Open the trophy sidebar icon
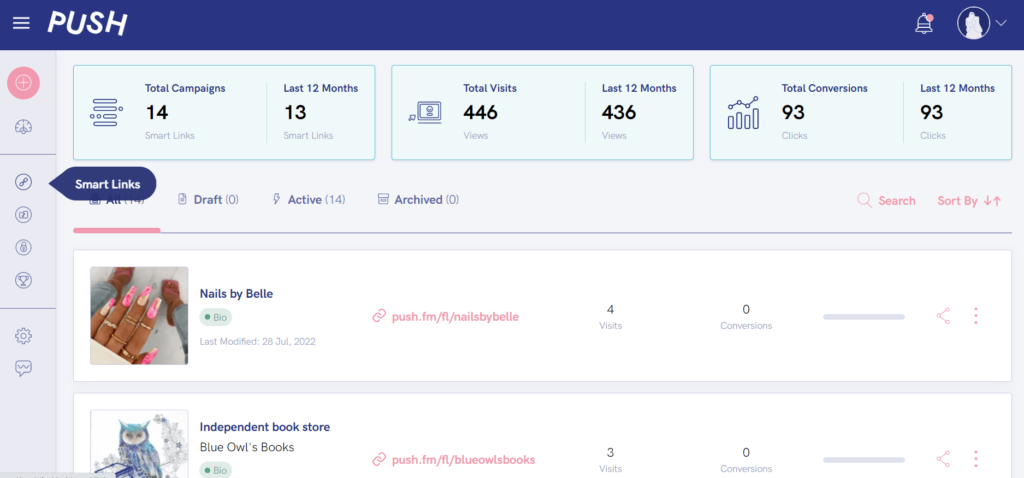1024x478 pixels. pyautogui.click(x=24, y=281)
